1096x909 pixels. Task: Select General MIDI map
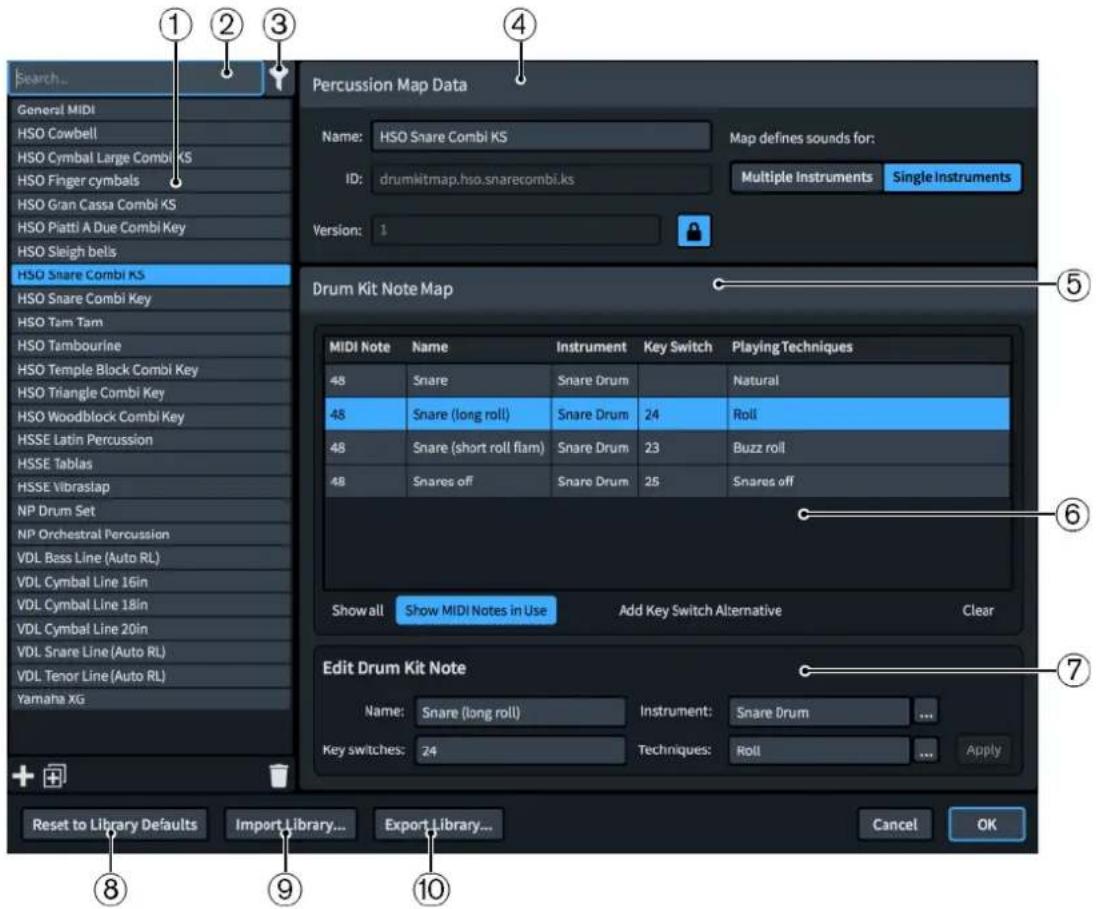(150, 110)
